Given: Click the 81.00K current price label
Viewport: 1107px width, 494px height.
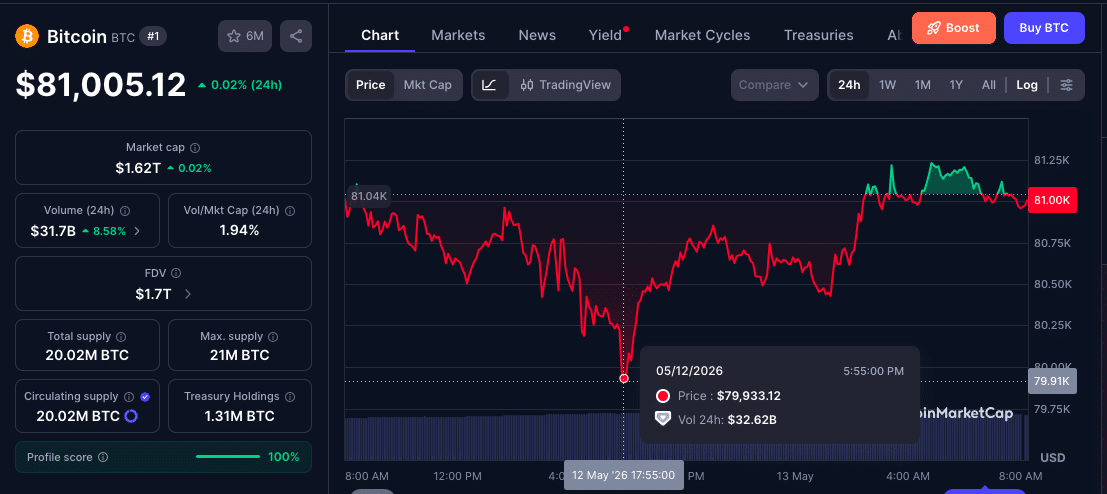Looking at the screenshot, I should pyautogui.click(x=1052, y=200).
